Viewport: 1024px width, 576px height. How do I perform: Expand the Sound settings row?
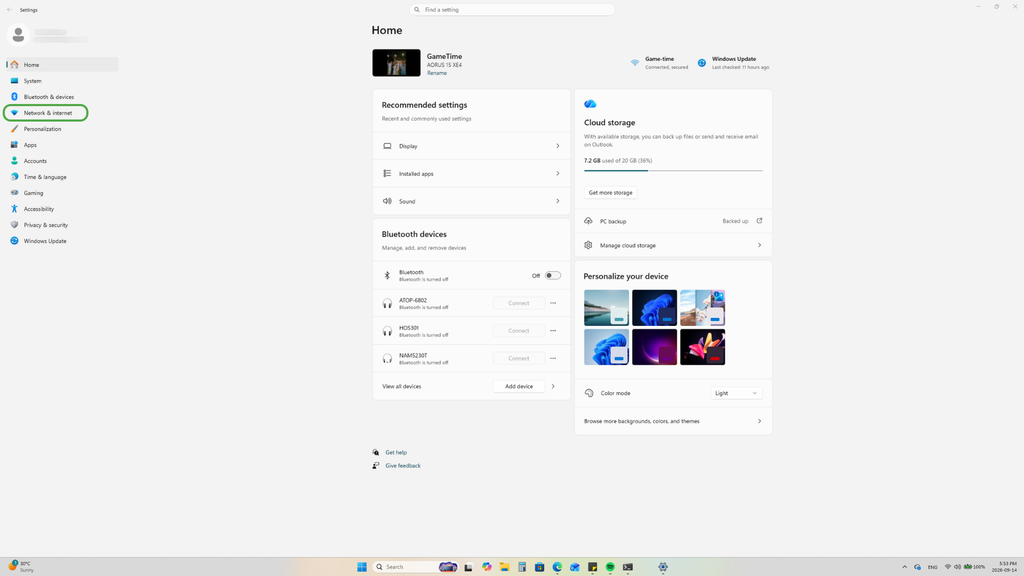click(x=472, y=201)
